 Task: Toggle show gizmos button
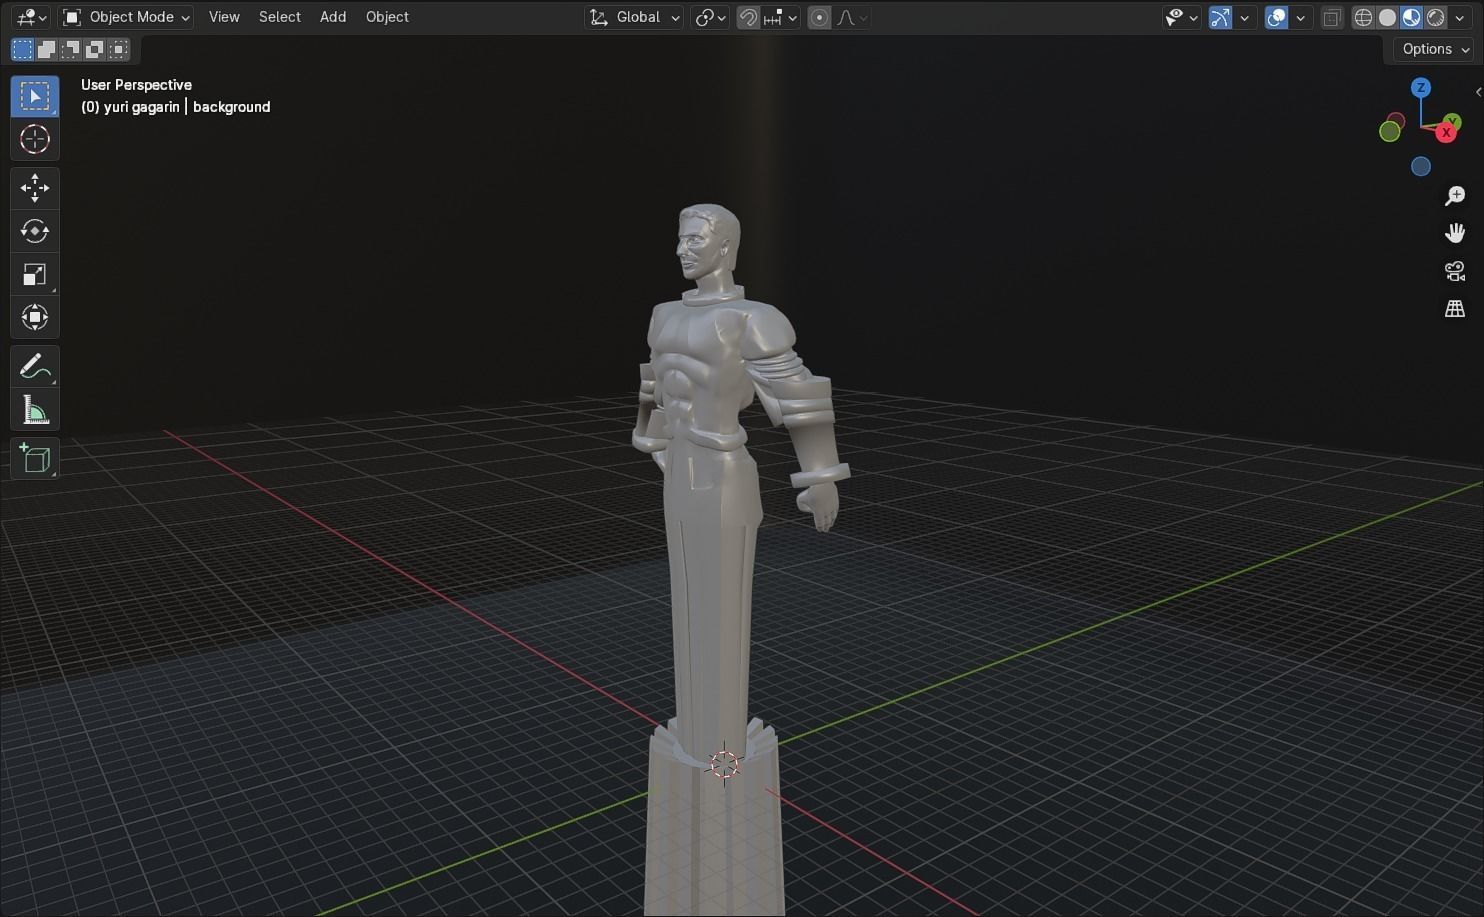tap(1220, 17)
